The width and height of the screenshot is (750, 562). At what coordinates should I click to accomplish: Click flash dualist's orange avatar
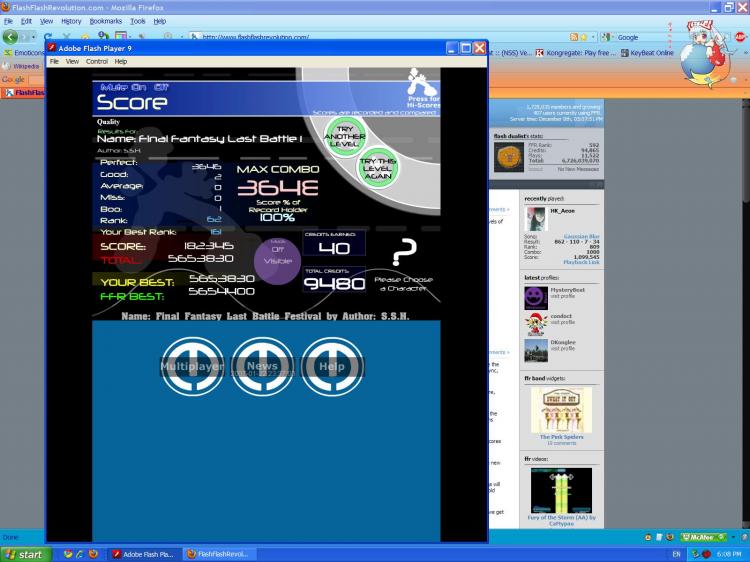[508, 157]
